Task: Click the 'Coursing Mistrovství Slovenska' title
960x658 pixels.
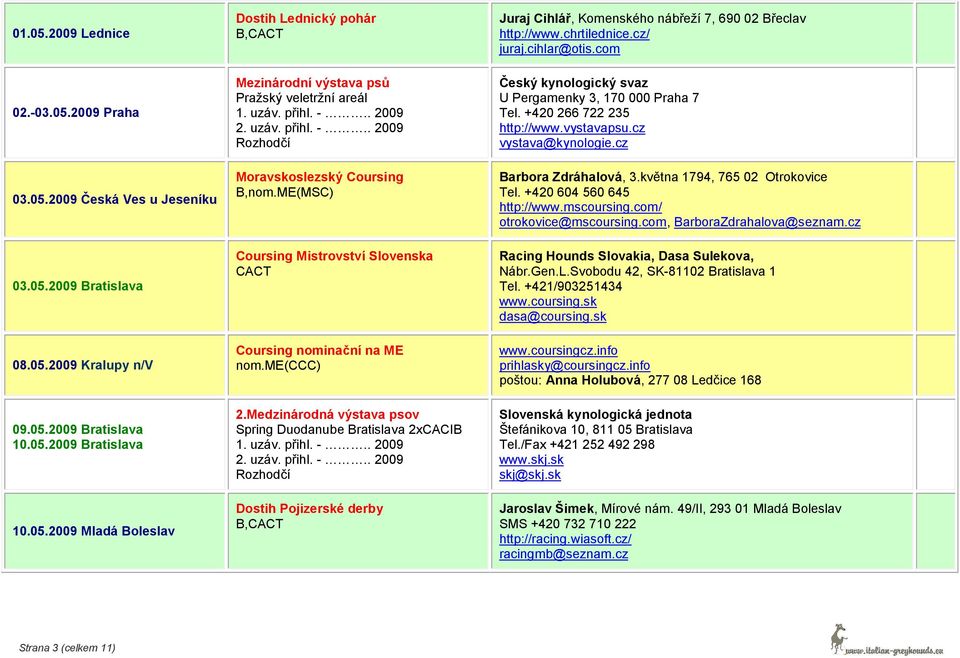Action: tap(334, 256)
